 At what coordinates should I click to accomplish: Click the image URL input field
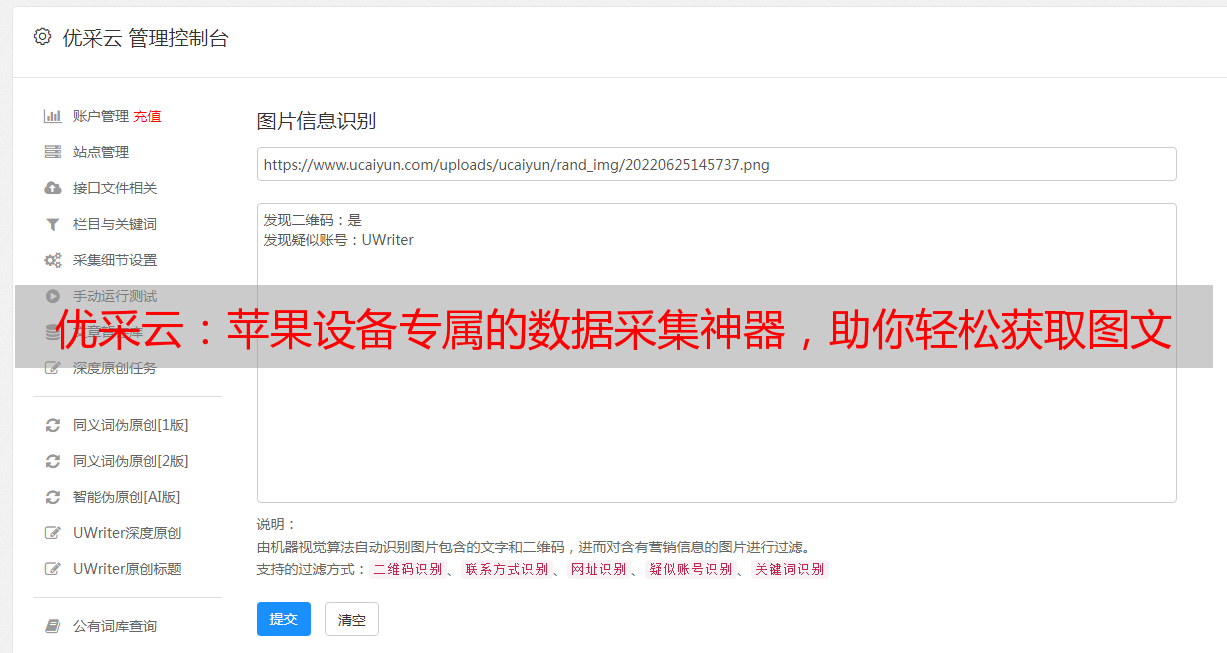(716, 164)
